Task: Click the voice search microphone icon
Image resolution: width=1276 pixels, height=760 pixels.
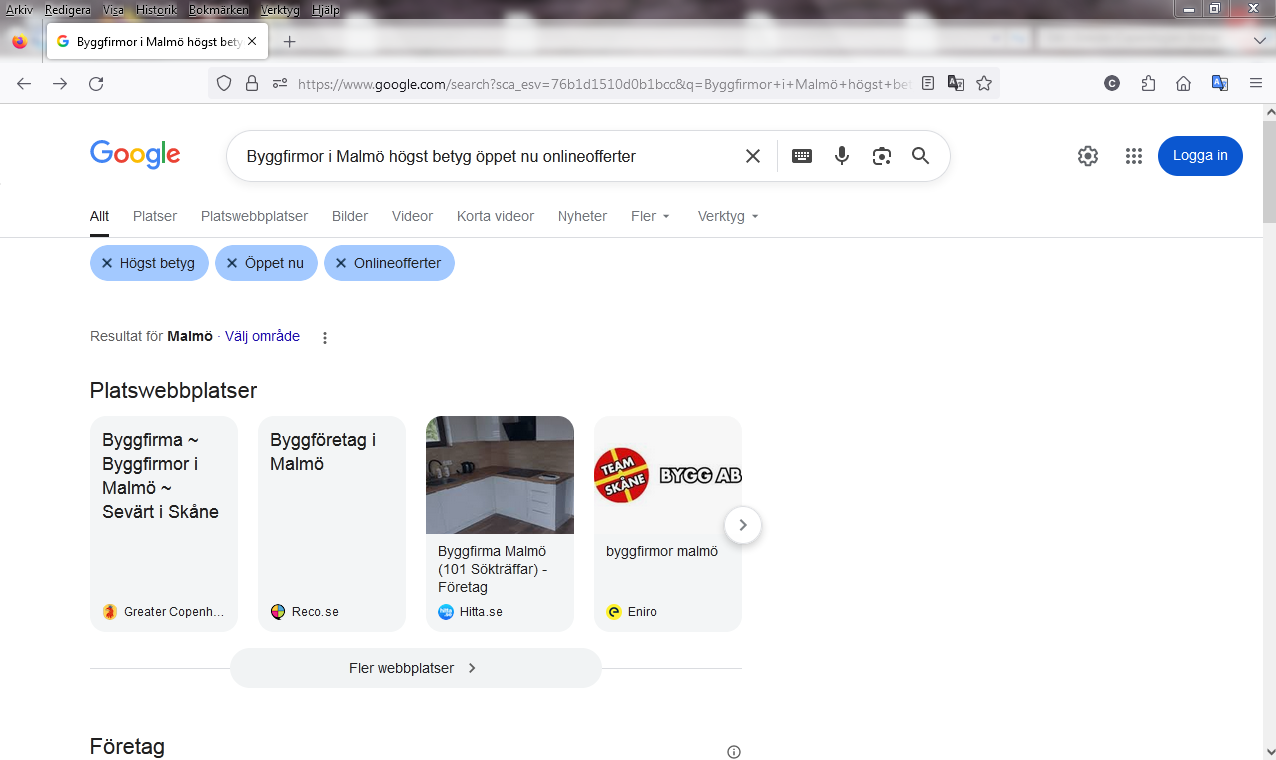Action: [842, 156]
